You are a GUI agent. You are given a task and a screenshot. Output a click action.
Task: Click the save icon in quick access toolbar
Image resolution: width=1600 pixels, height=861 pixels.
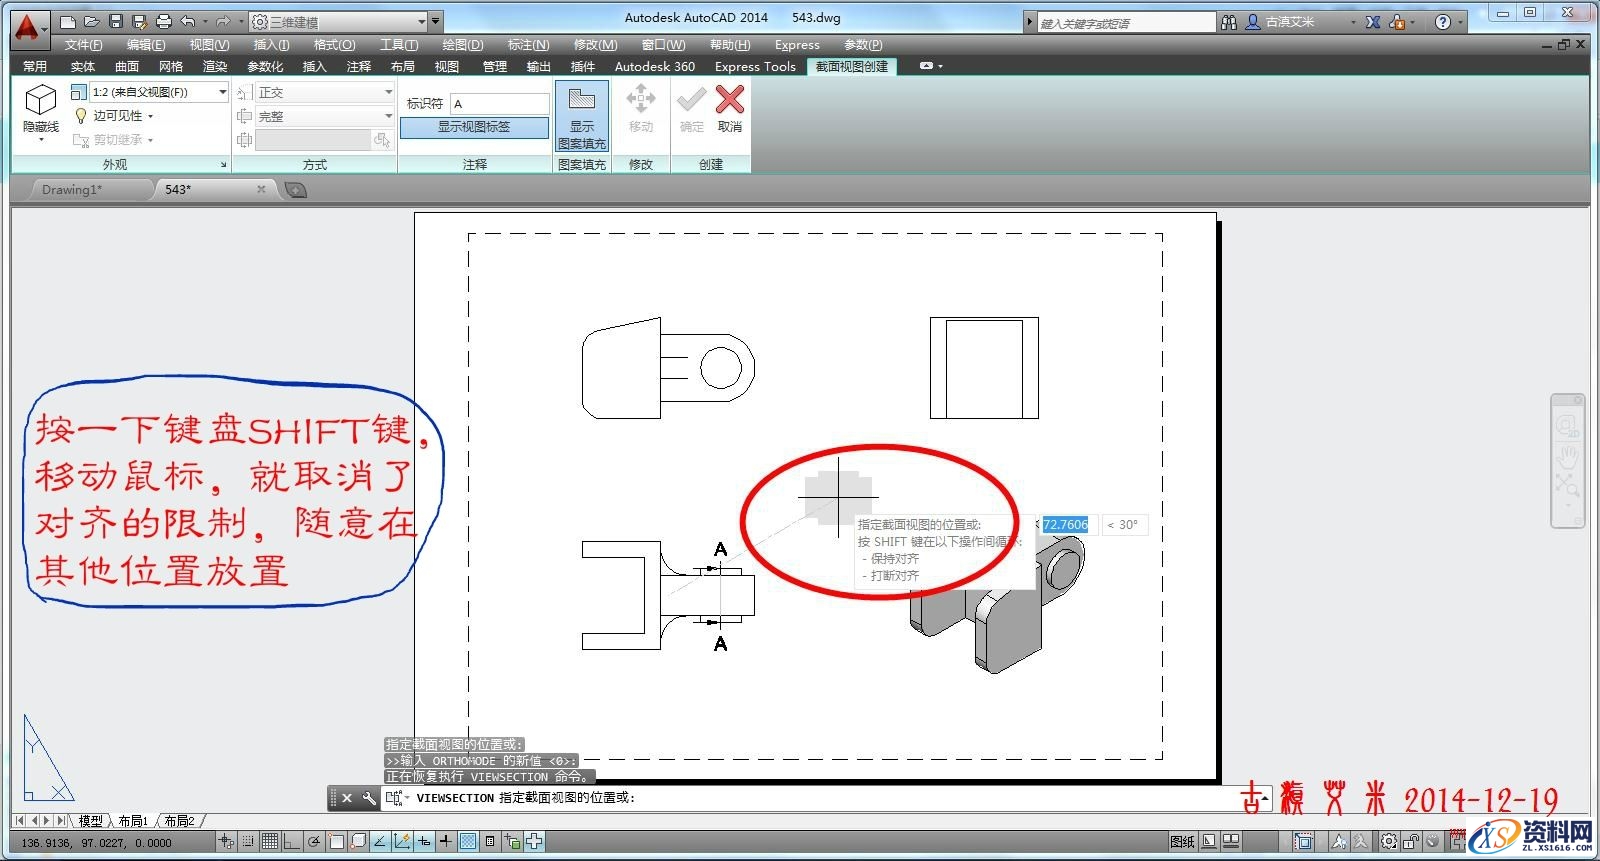coord(116,21)
